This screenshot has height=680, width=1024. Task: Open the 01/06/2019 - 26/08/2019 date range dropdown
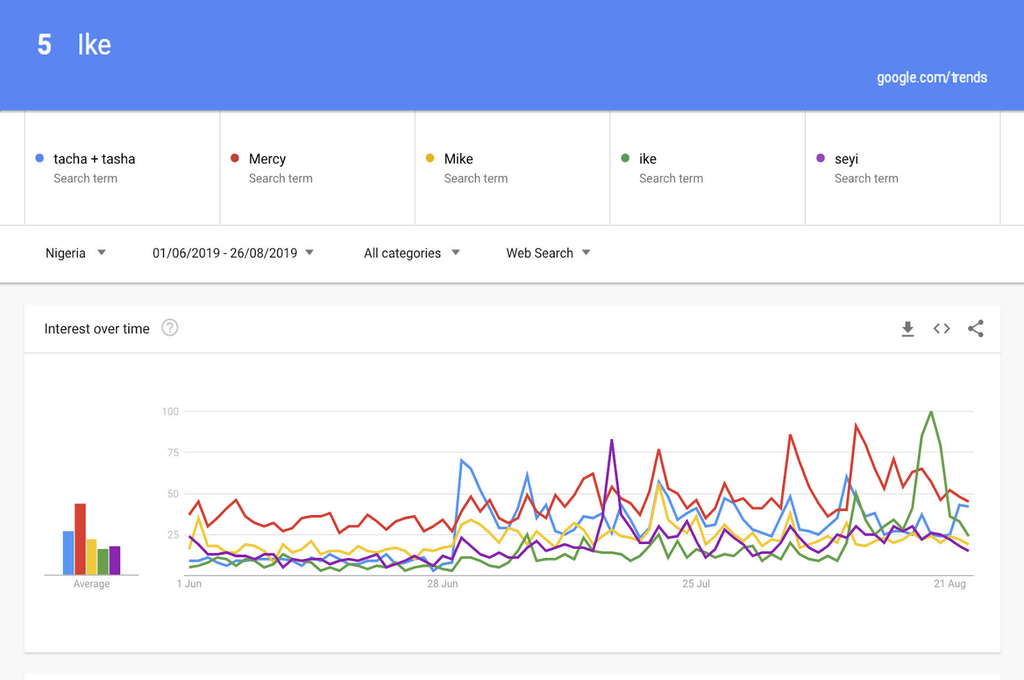coord(232,253)
